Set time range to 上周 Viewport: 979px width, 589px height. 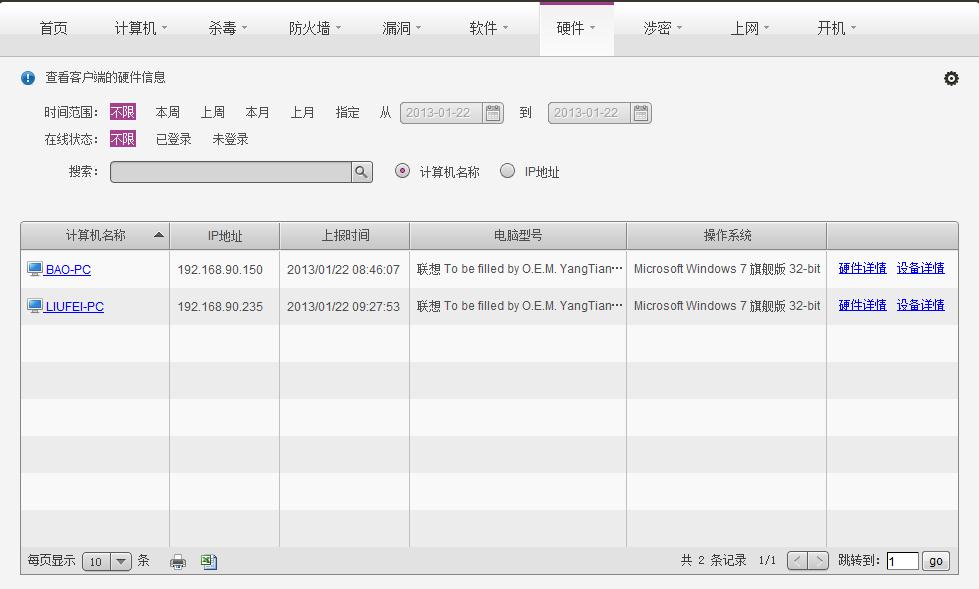[x=212, y=112]
